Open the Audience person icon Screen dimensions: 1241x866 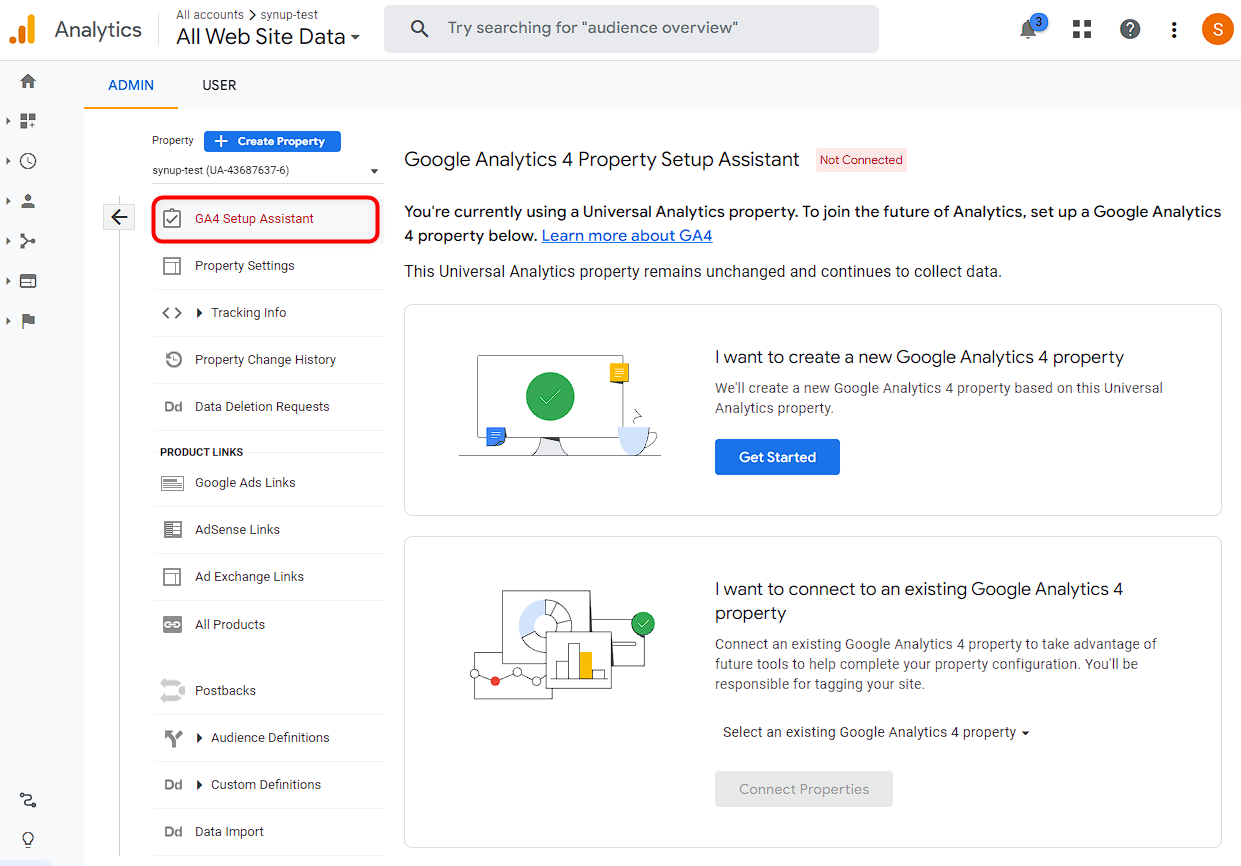point(28,201)
